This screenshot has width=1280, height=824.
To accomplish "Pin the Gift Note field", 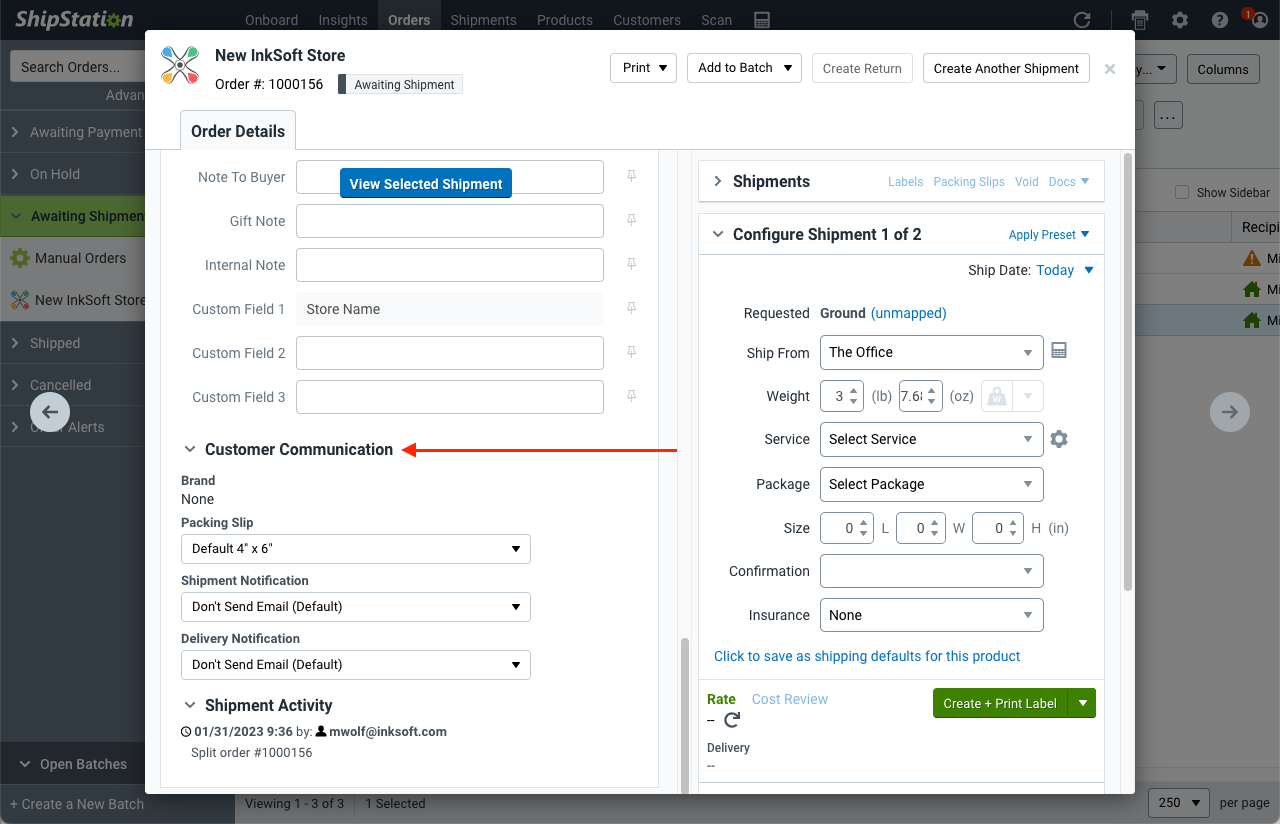I will pyautogui.click(x=631, y=219).
